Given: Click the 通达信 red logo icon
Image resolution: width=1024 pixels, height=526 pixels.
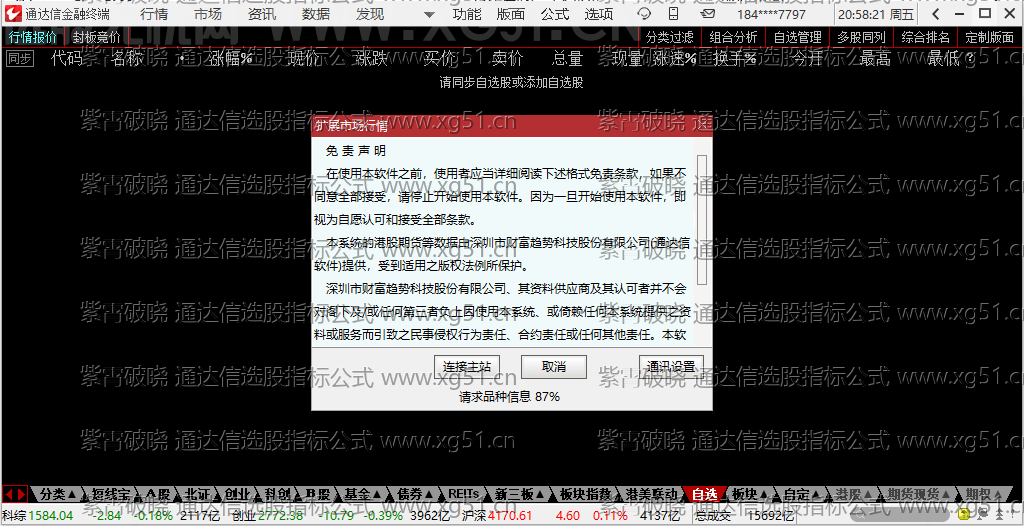Looking at the screenshot, I should [x=12, y=14].
